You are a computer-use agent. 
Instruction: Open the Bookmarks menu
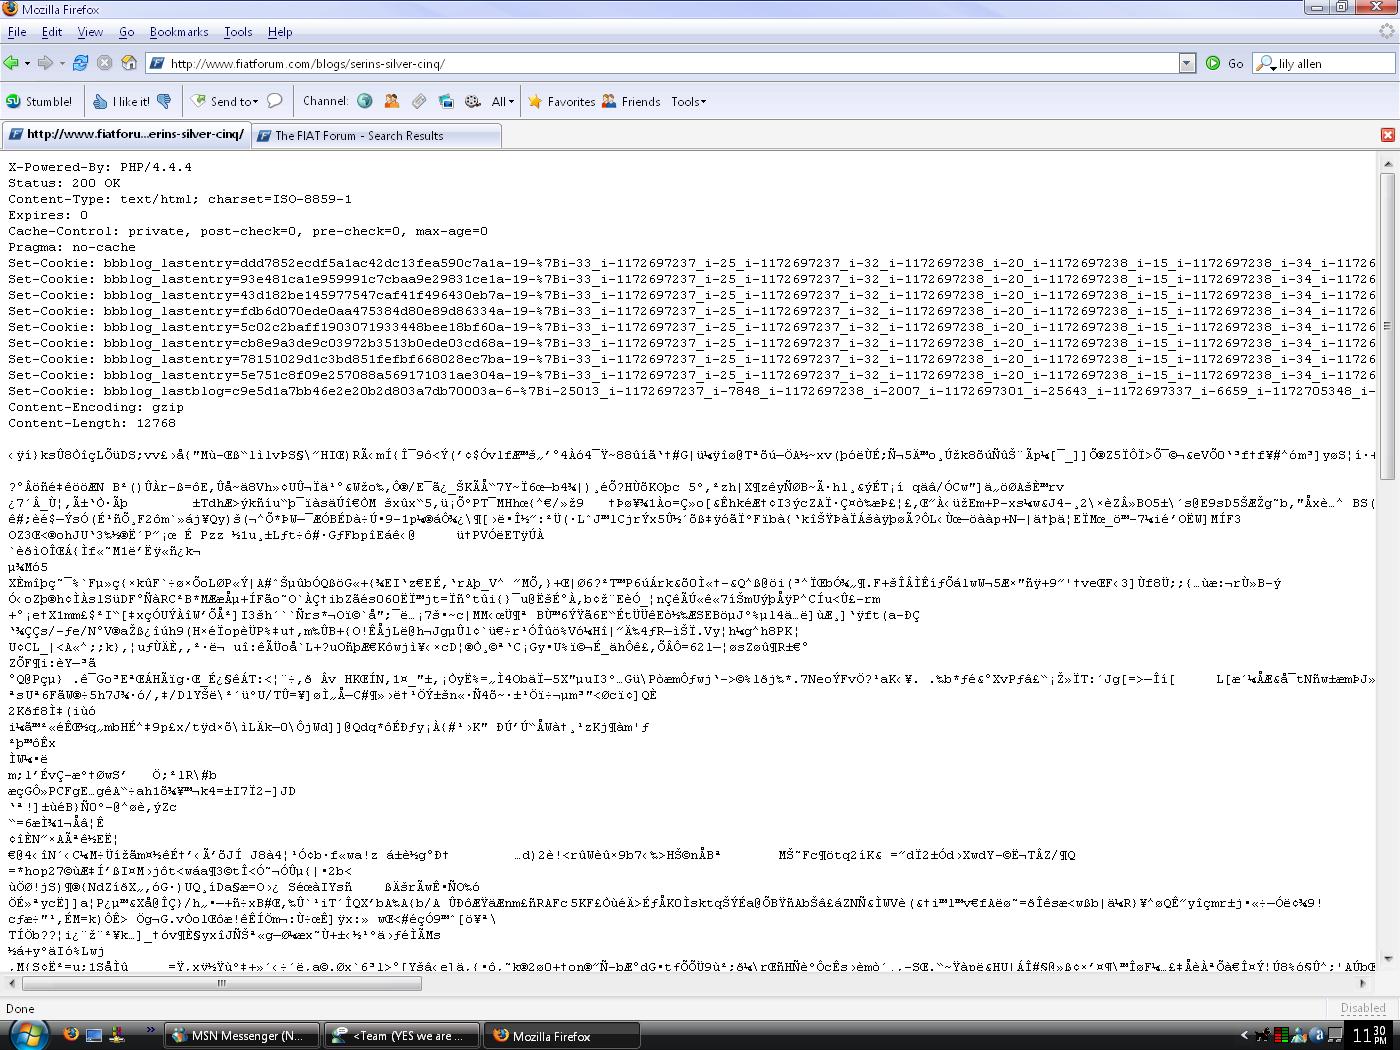point(179,32)
